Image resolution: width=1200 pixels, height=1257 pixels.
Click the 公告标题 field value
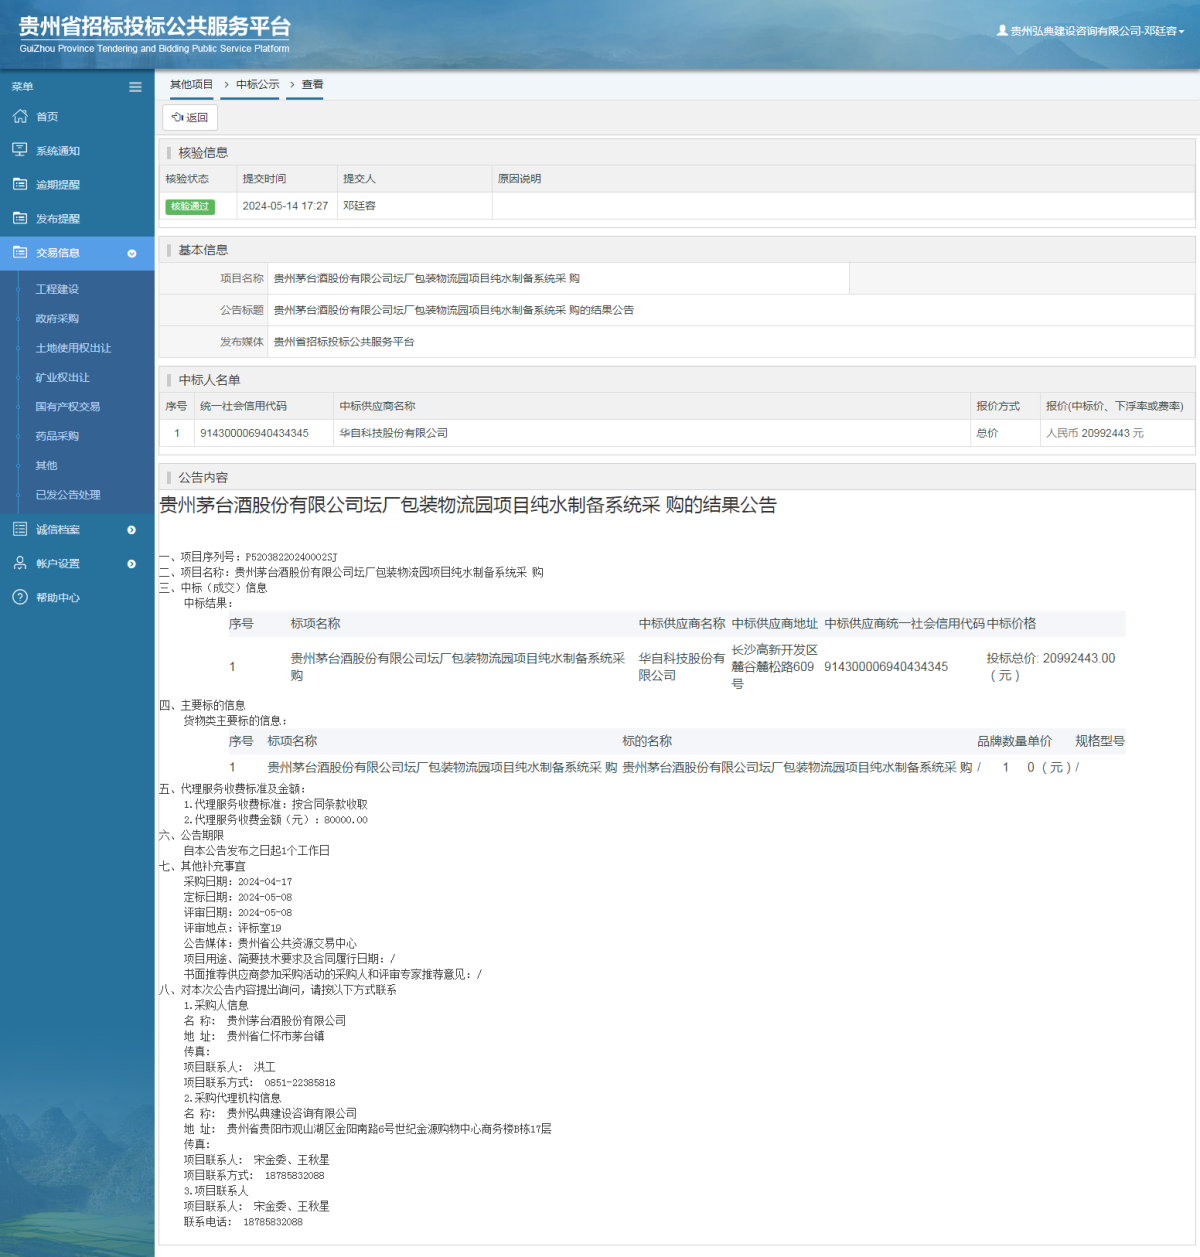click(x=453, y=310)
